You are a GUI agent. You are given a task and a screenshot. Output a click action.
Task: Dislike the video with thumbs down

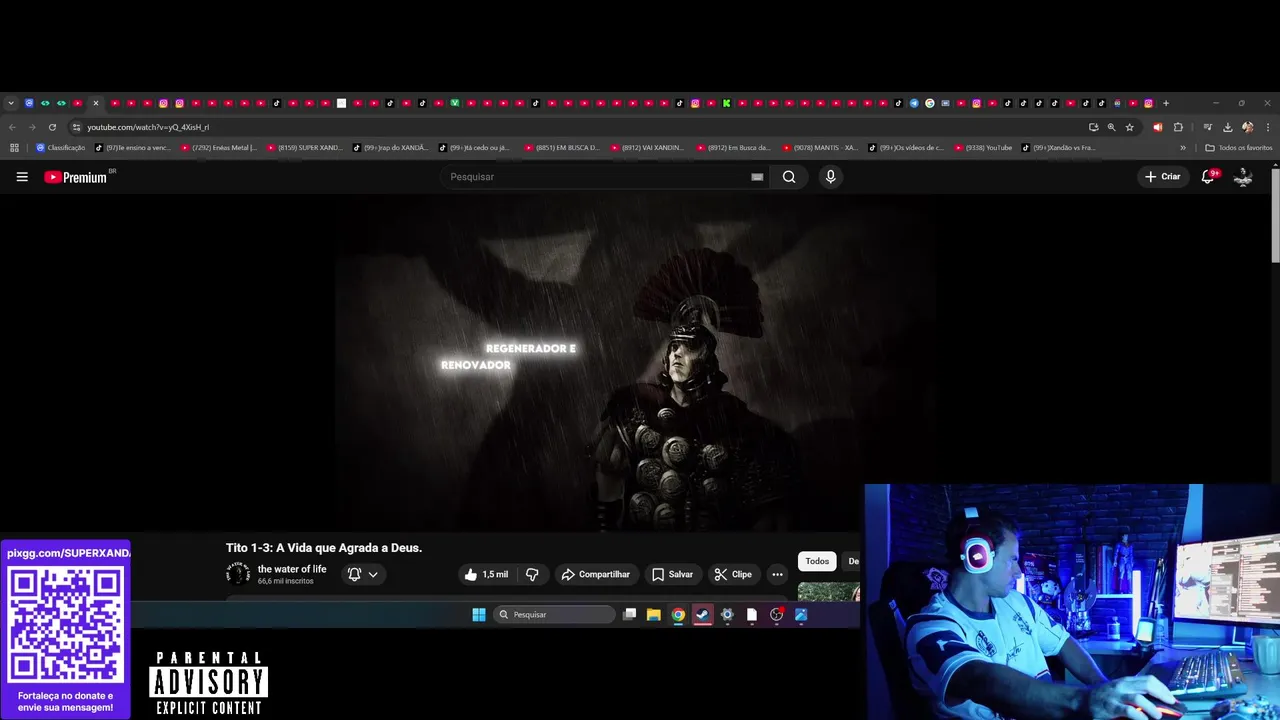[x=532, y=574]
